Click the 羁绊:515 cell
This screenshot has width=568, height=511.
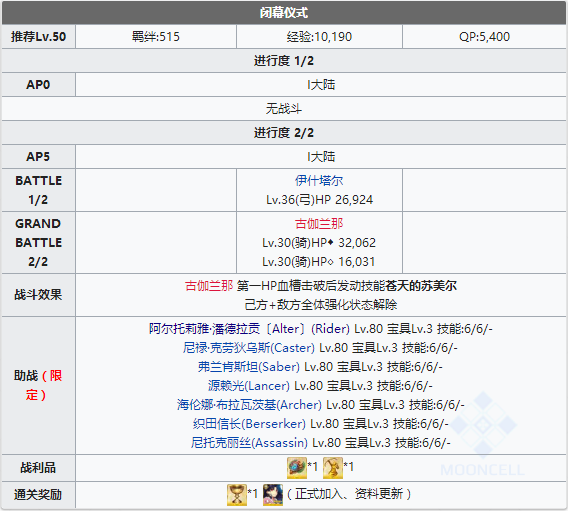[x=156, y=37]
